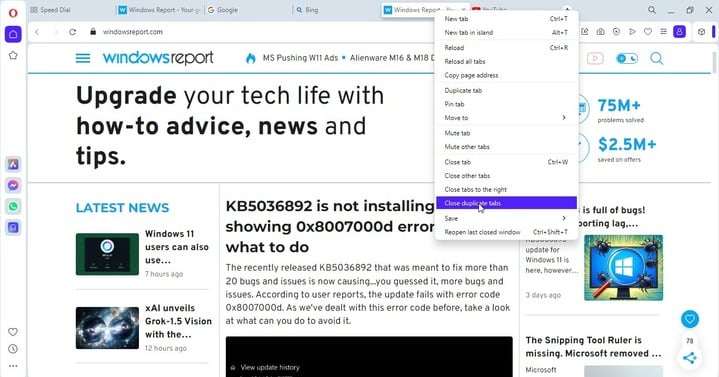Select Reload in the context menu
The width and height of the screenshot is (719, 377).
pos(506,48)
